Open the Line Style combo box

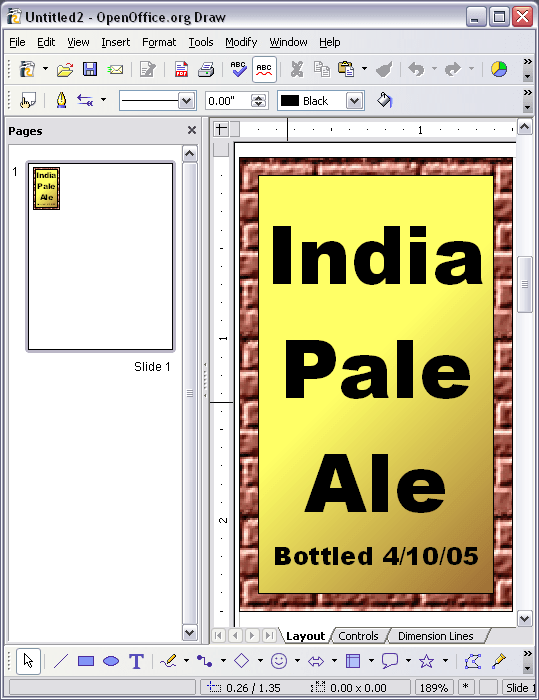[x=157, y=100]
